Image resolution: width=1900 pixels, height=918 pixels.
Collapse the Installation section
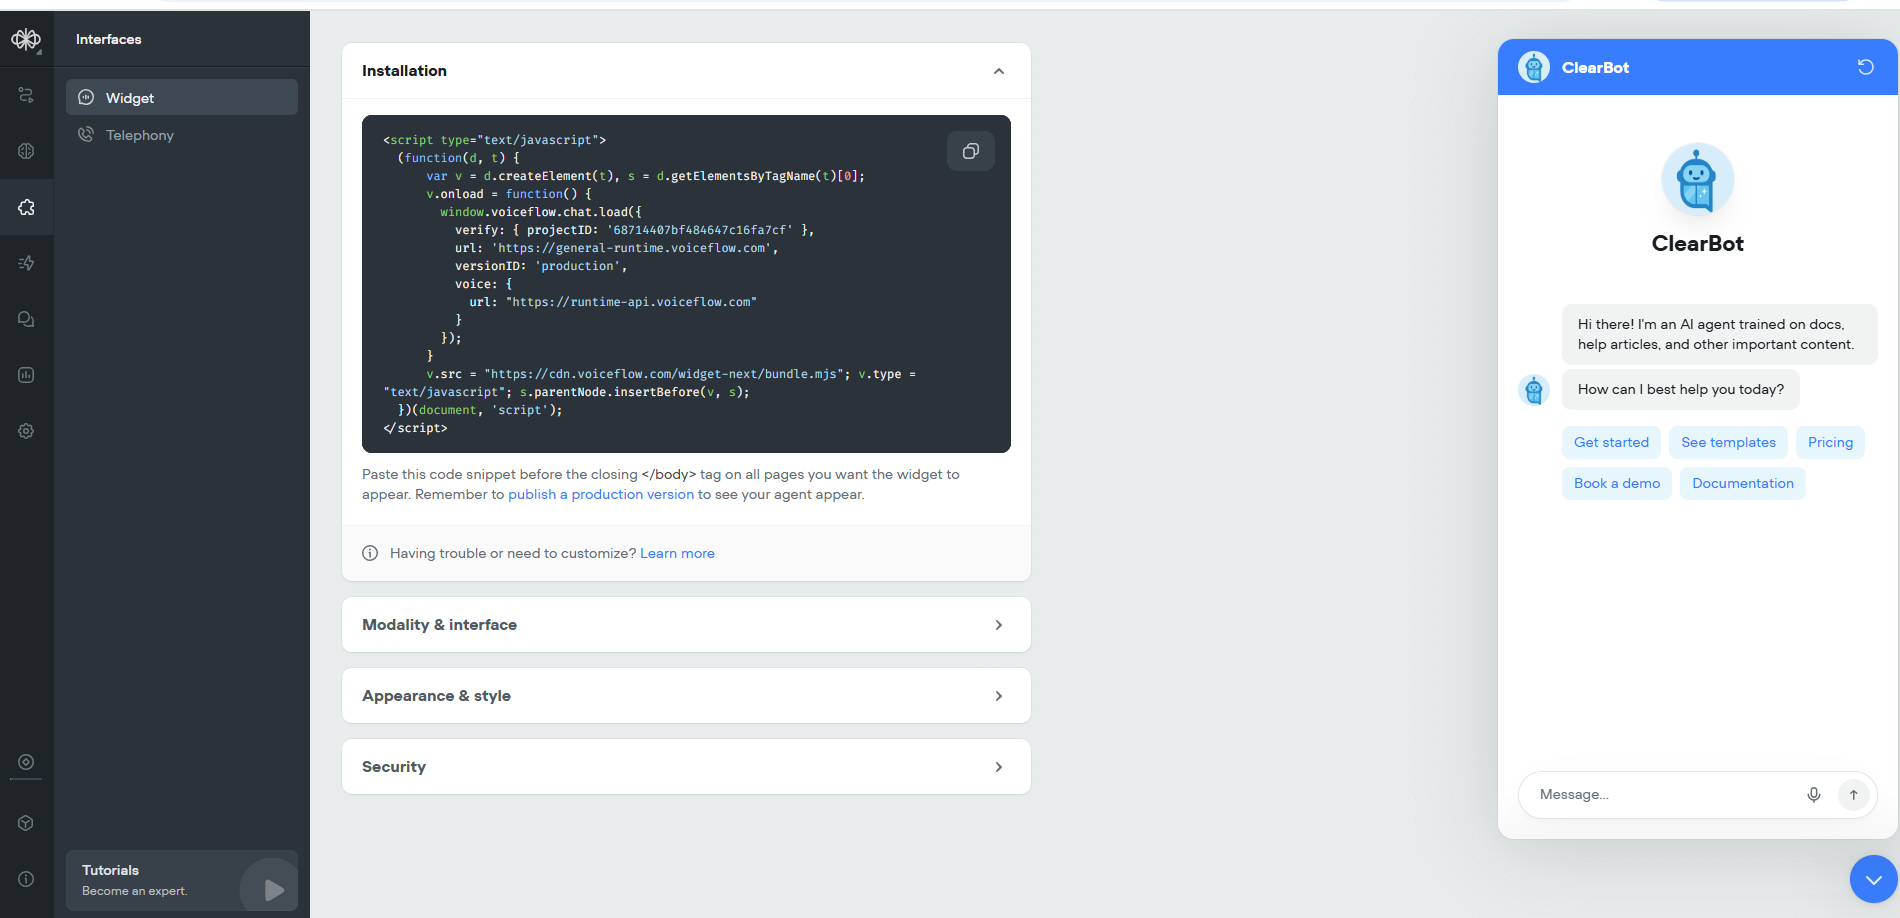point(998,71)
